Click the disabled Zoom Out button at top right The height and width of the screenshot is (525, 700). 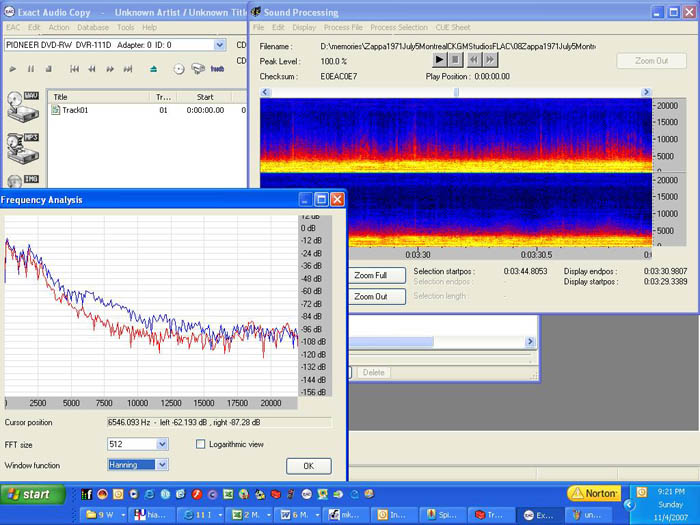pyautogui.click(x=651, y=61)
